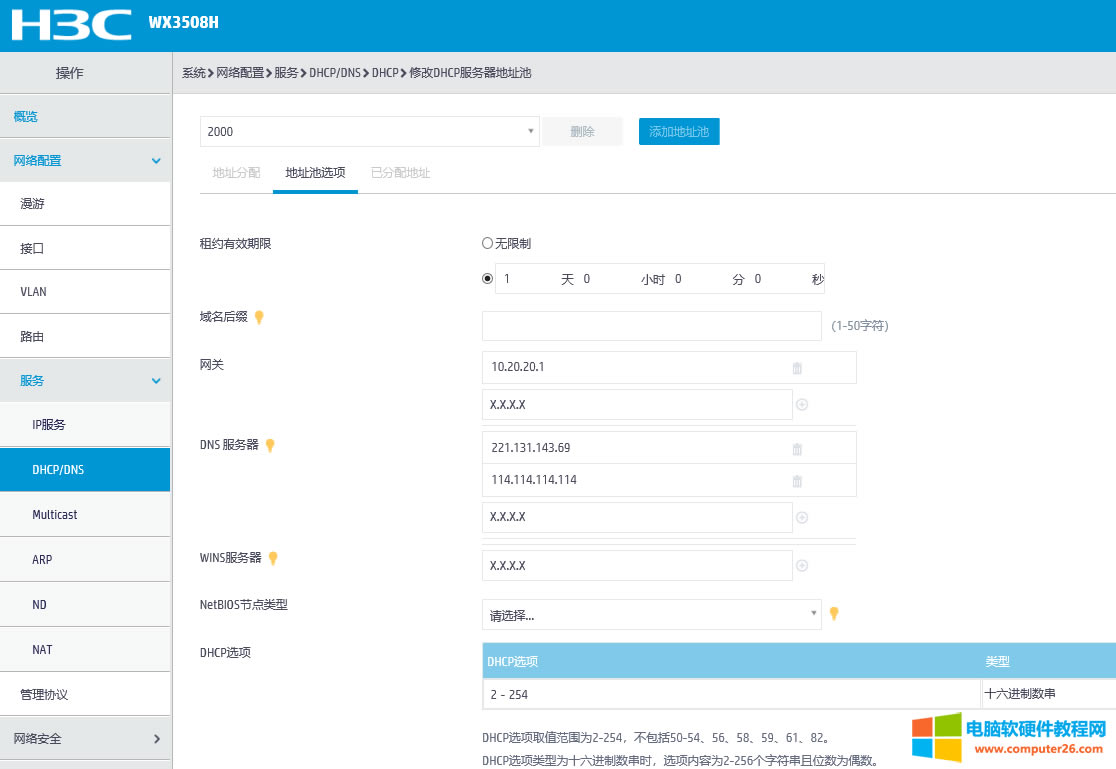Select the timed lease duration radio button
The width and height of the screenshot is (1116, 769).
coord(486,278)
